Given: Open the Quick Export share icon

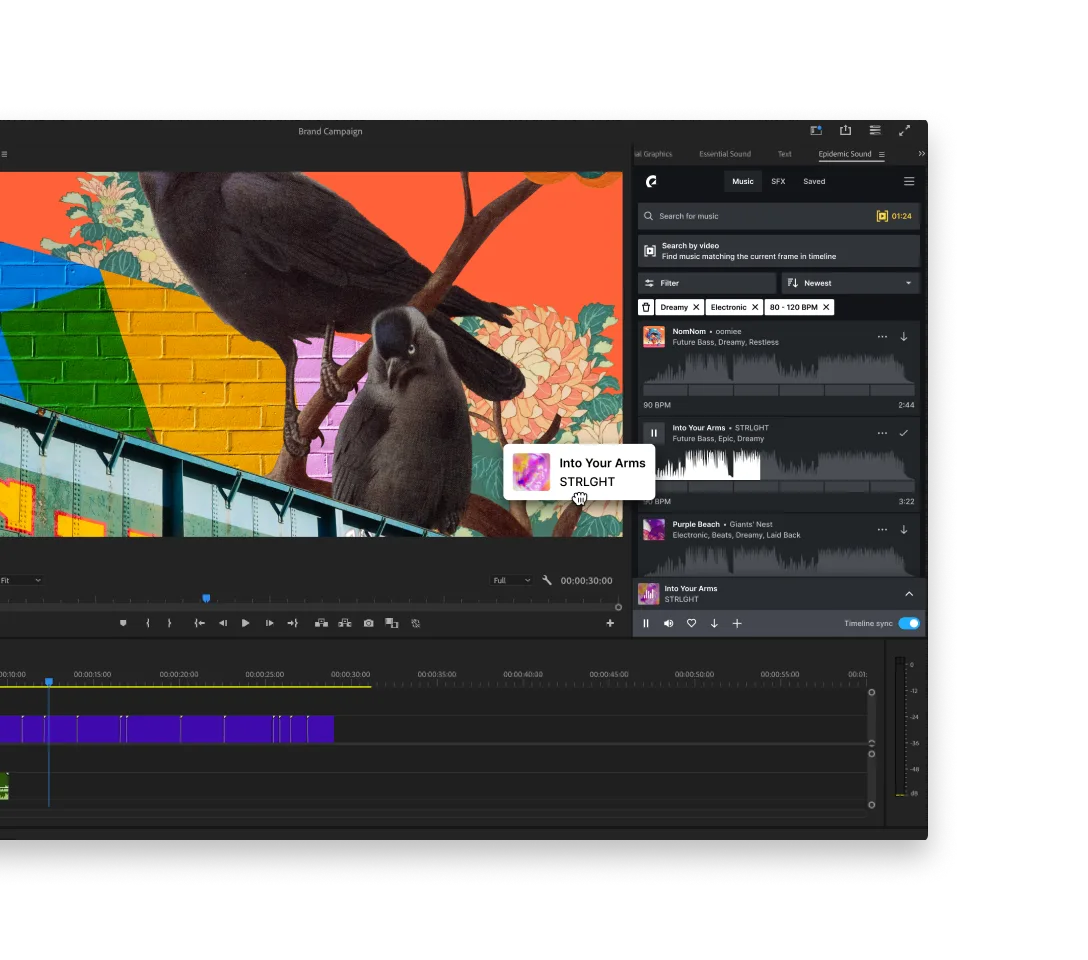Looking at the screenshot, I should (845, 130).
